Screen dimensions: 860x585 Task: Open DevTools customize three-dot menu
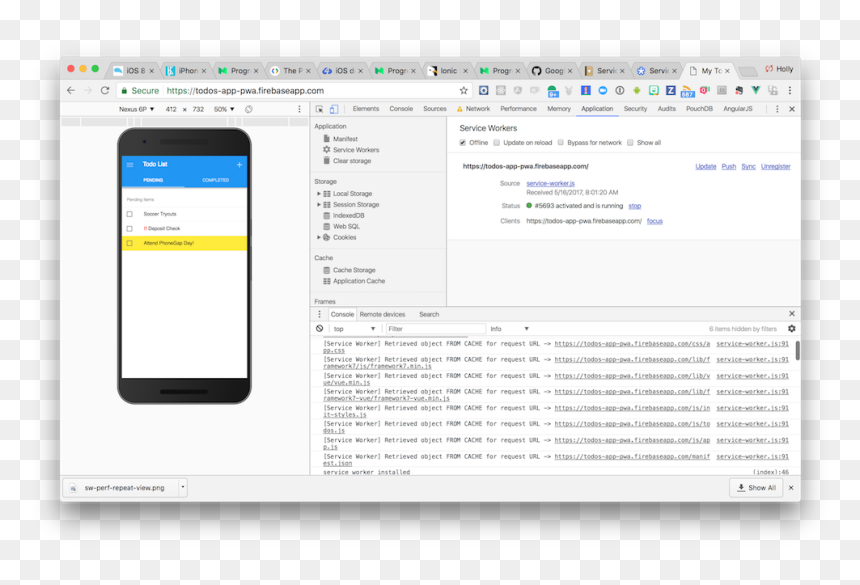click(777, 109)
